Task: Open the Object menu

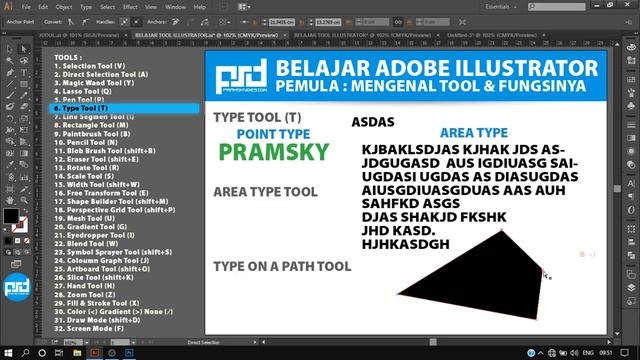Action: (64, 7)
